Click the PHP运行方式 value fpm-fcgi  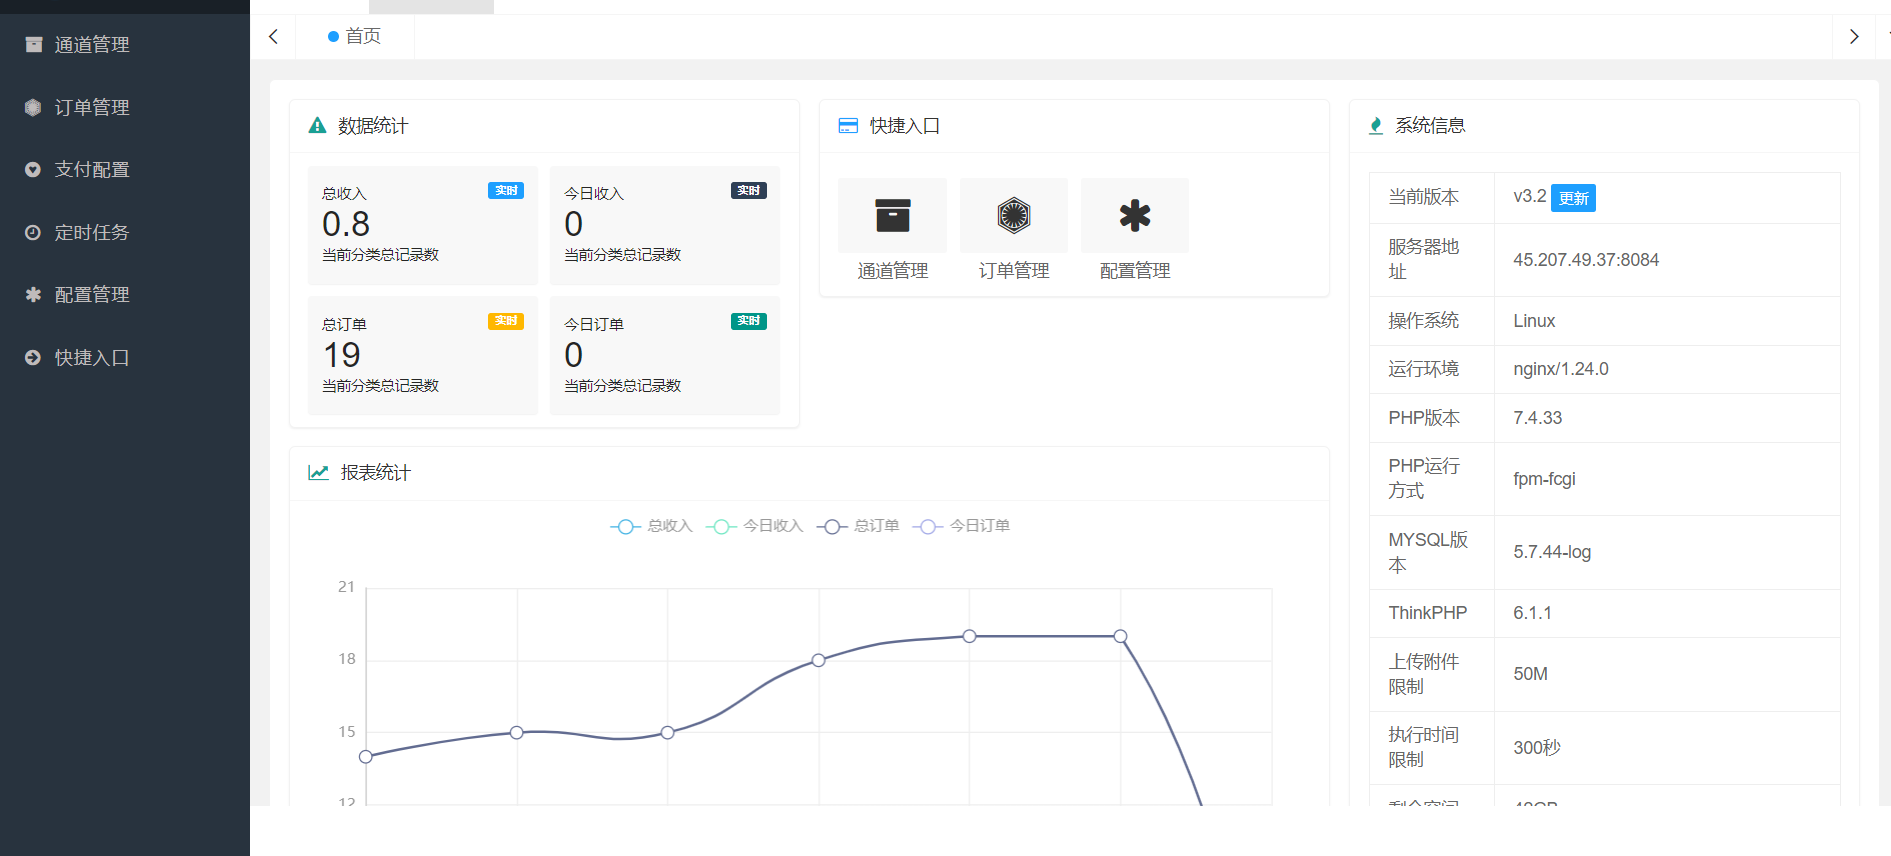point(1545,479)
